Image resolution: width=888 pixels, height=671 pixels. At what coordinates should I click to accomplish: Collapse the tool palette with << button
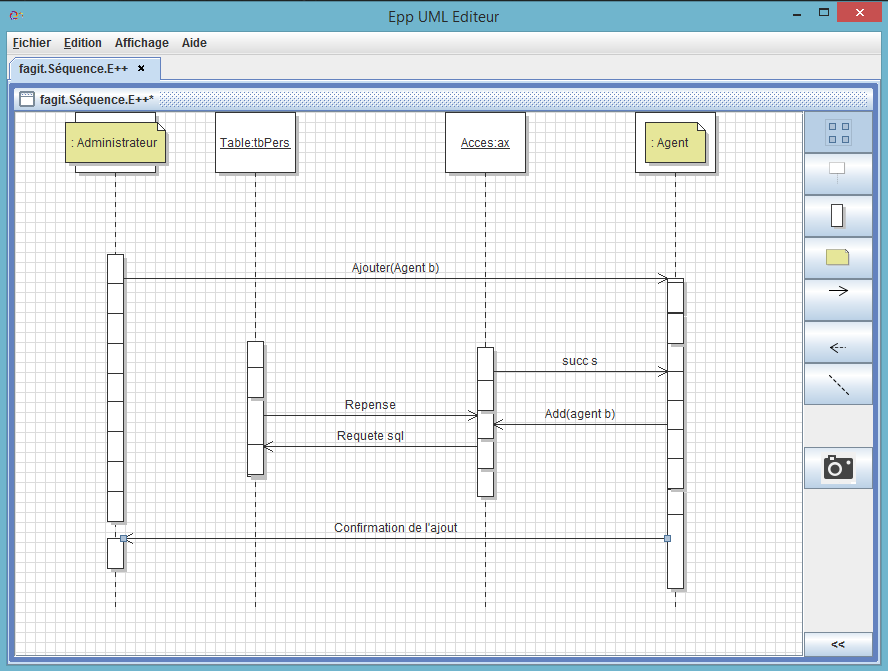838,644
